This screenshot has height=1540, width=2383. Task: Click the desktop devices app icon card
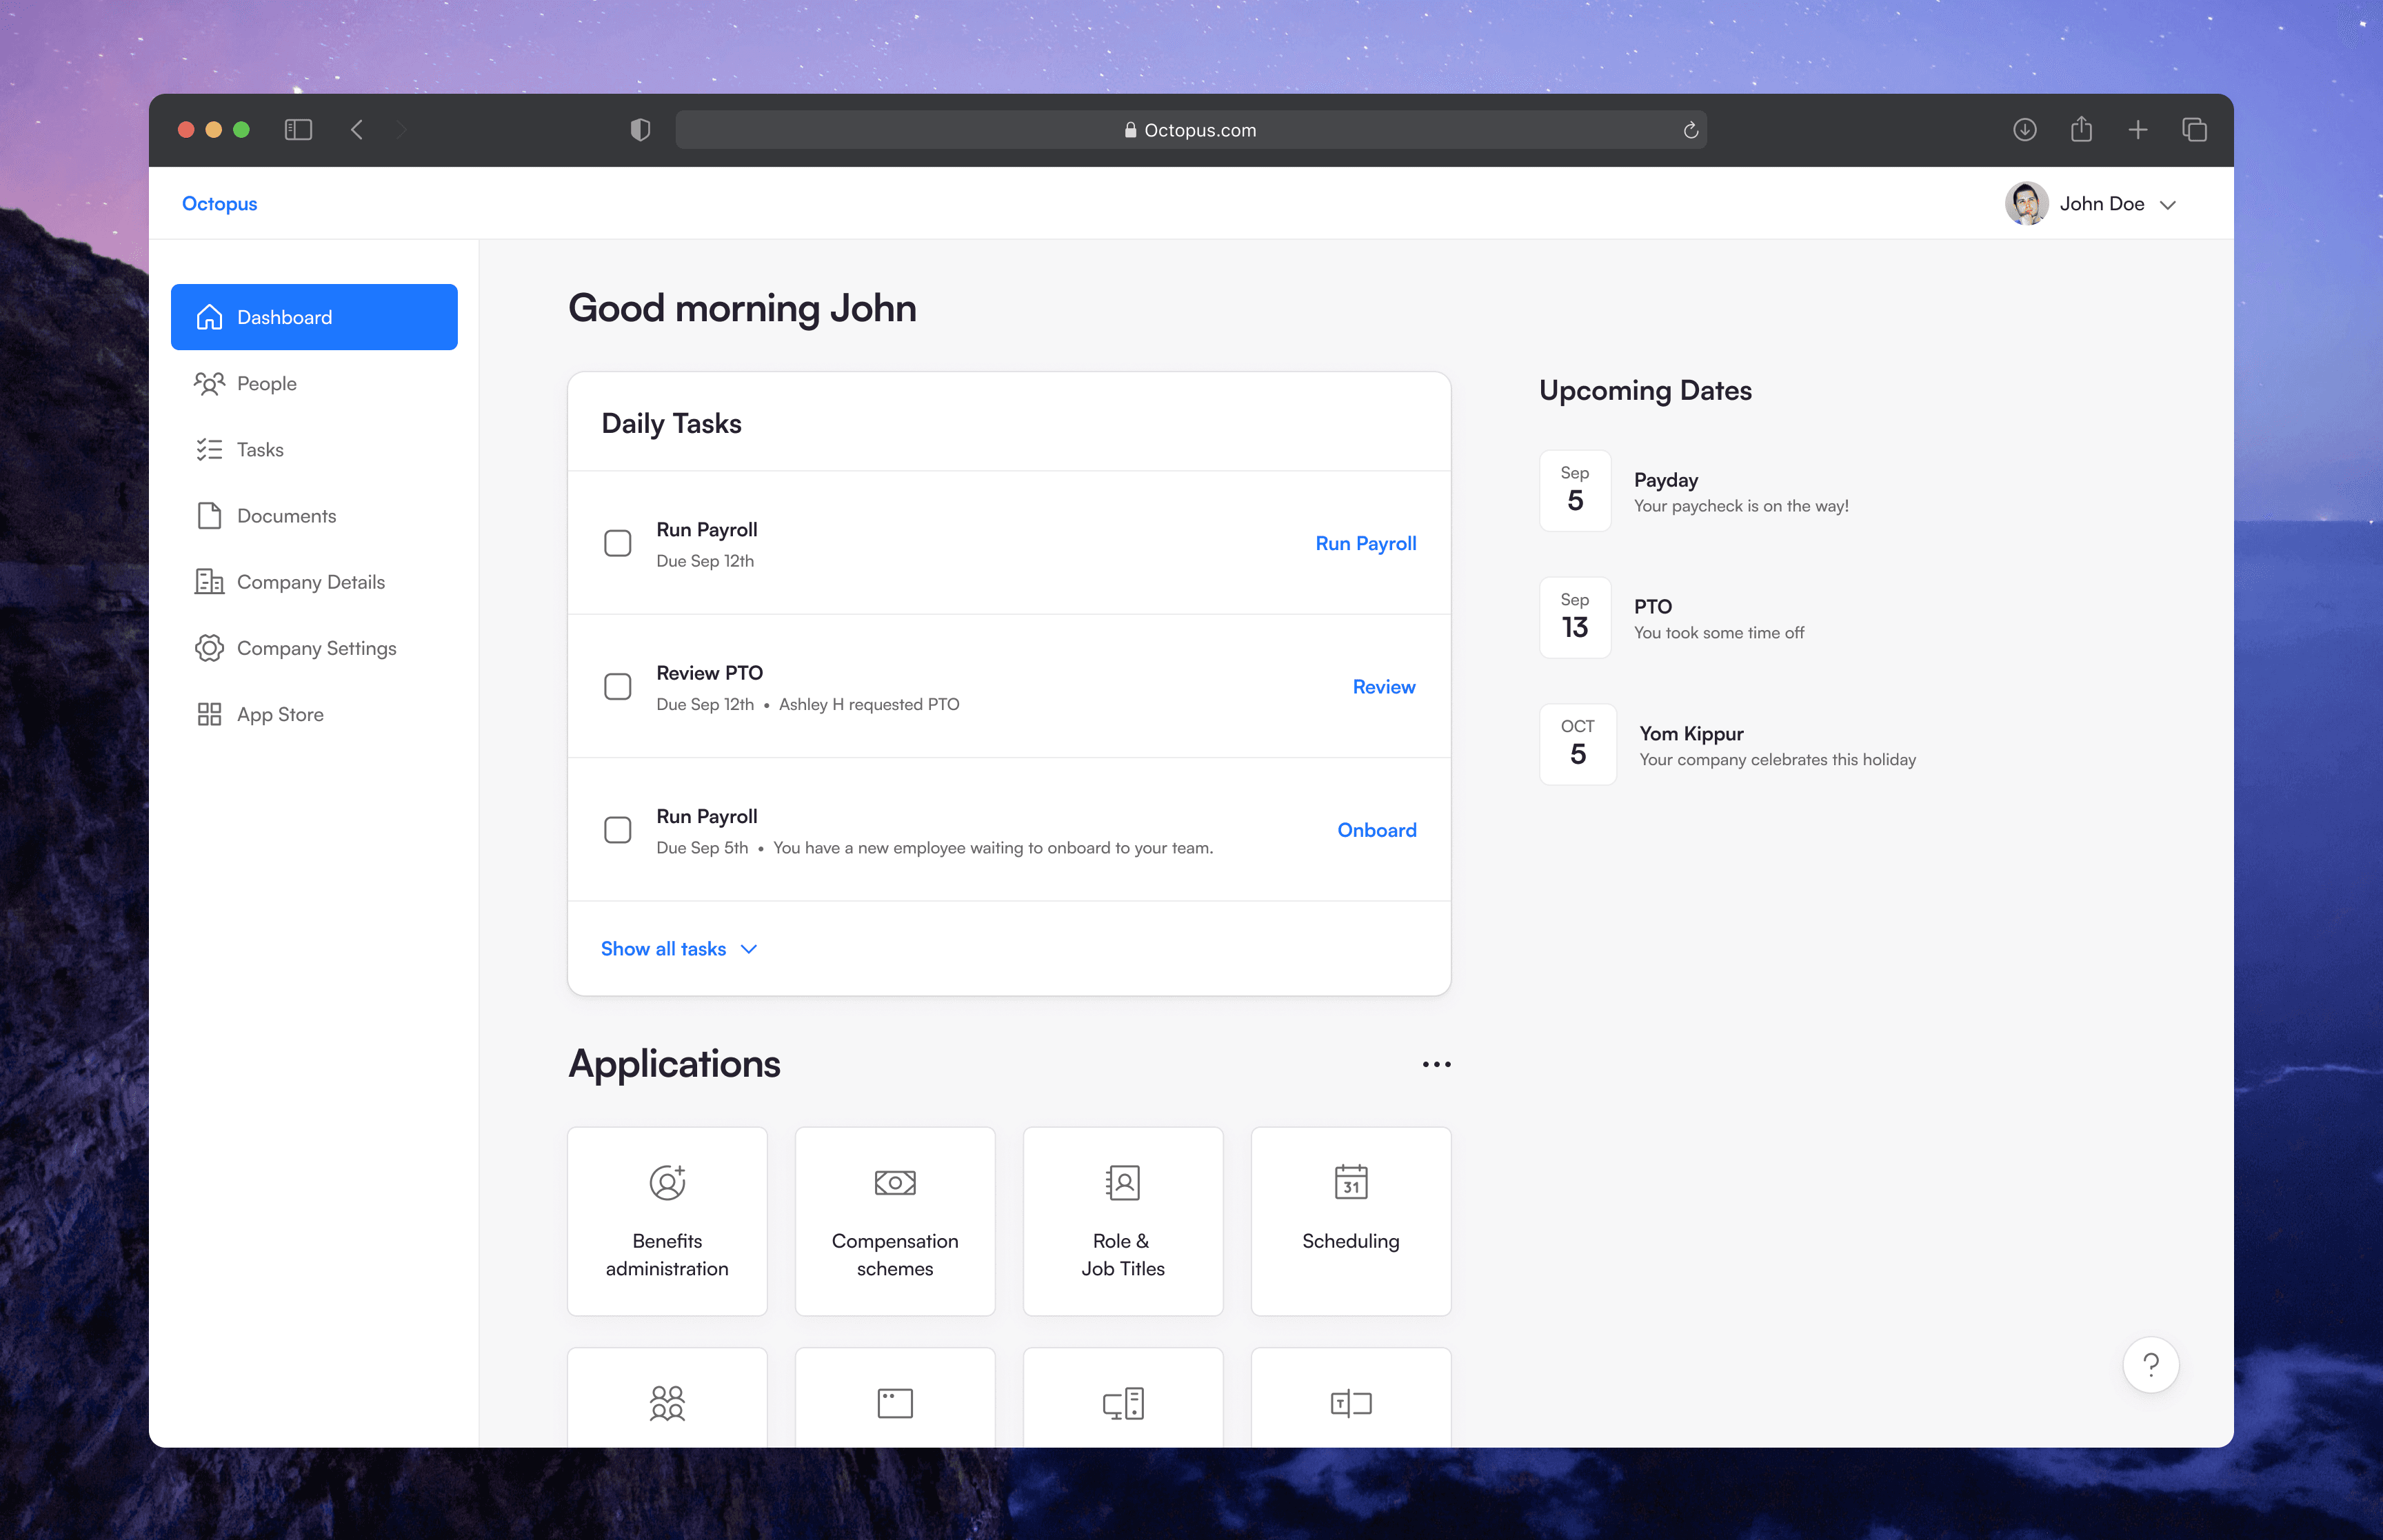1123,1398
